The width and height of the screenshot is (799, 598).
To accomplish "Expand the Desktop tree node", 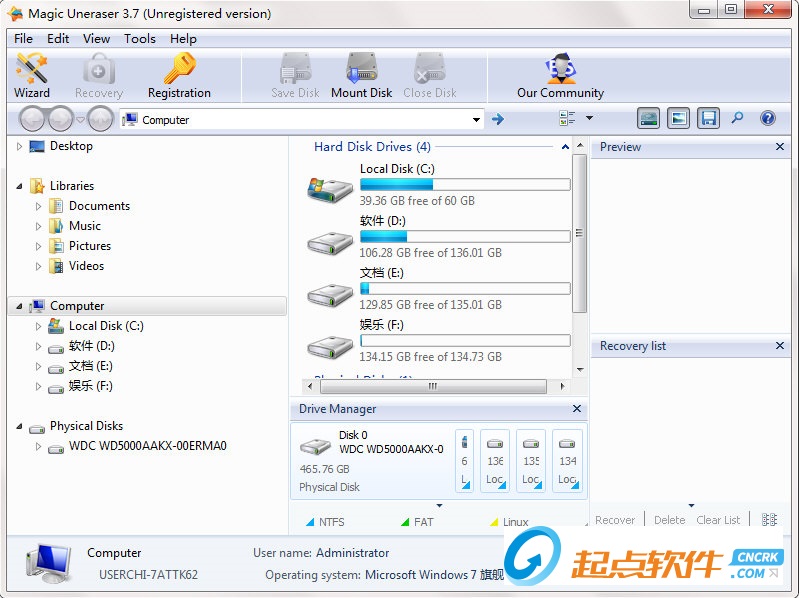I will point(19,146).
